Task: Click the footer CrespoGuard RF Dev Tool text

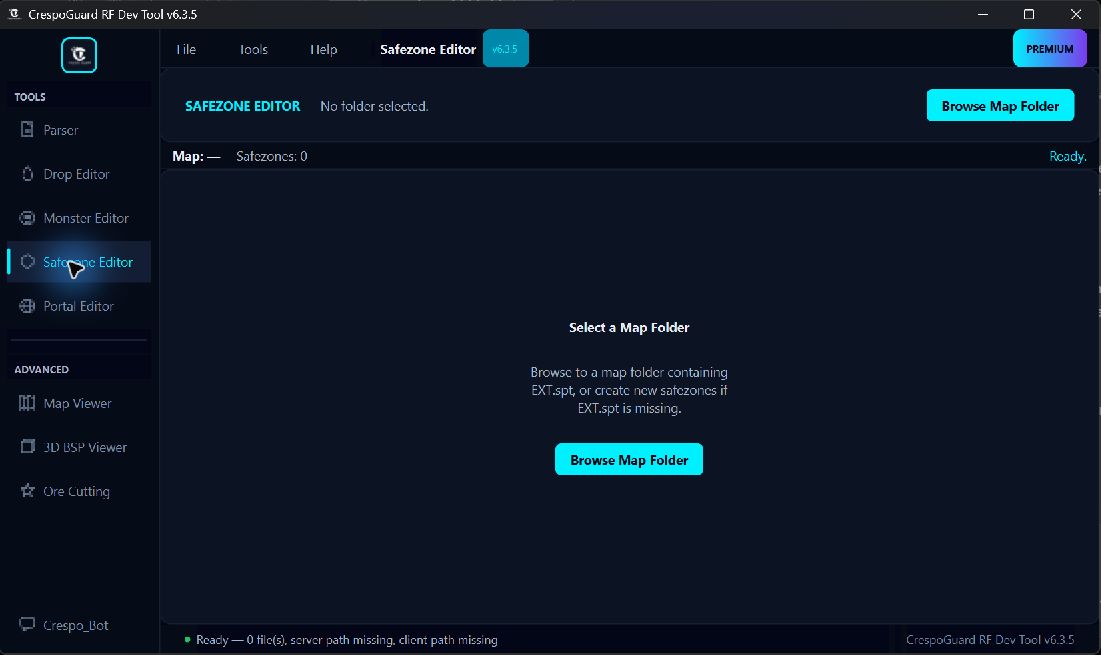Action: [990, 640]
